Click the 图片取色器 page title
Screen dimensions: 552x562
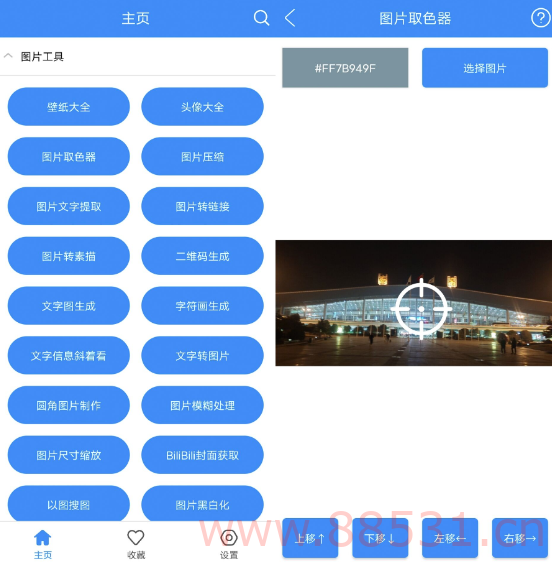415,18
